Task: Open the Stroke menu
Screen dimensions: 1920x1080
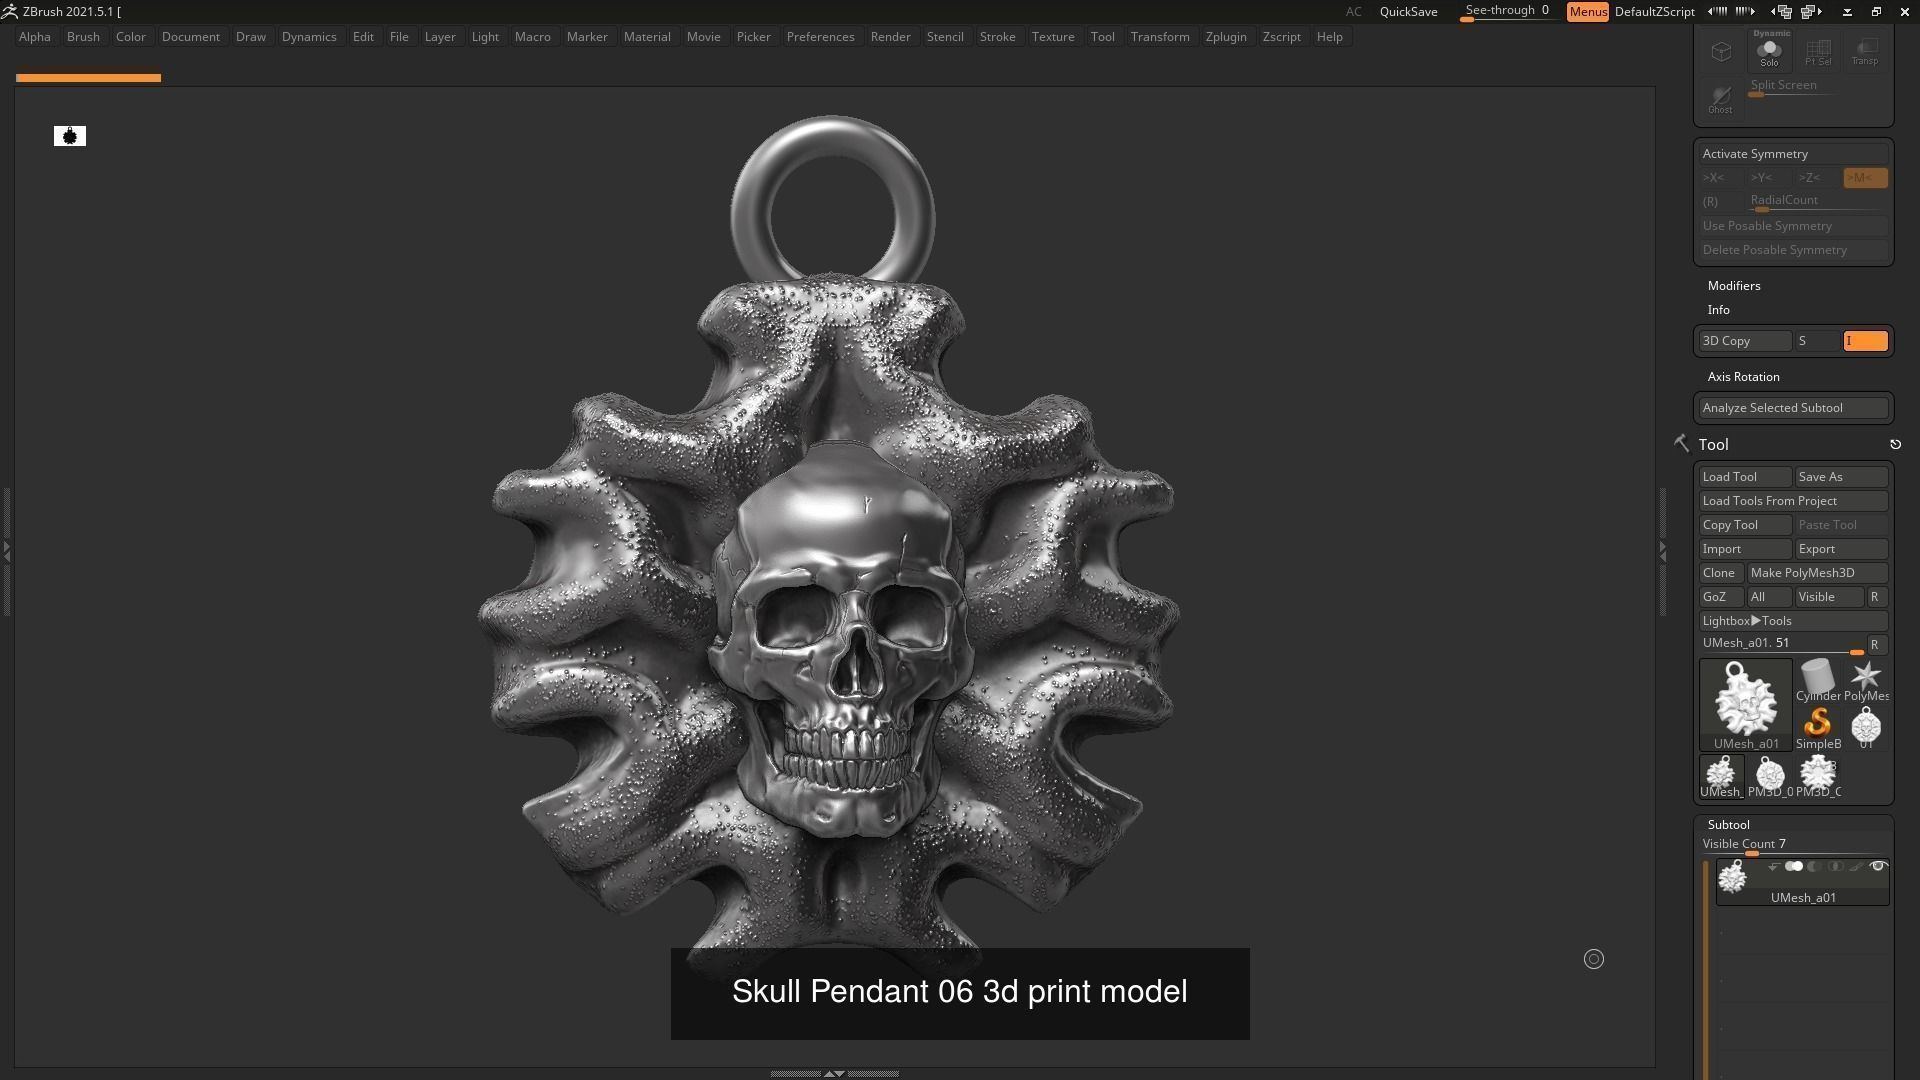Action: (x=997, y=37)
